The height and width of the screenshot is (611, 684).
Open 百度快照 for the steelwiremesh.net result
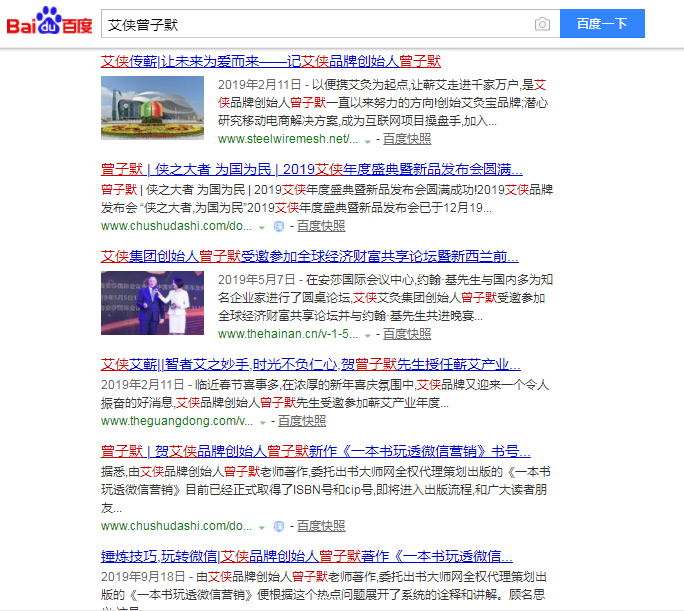(x=407, y=139)
